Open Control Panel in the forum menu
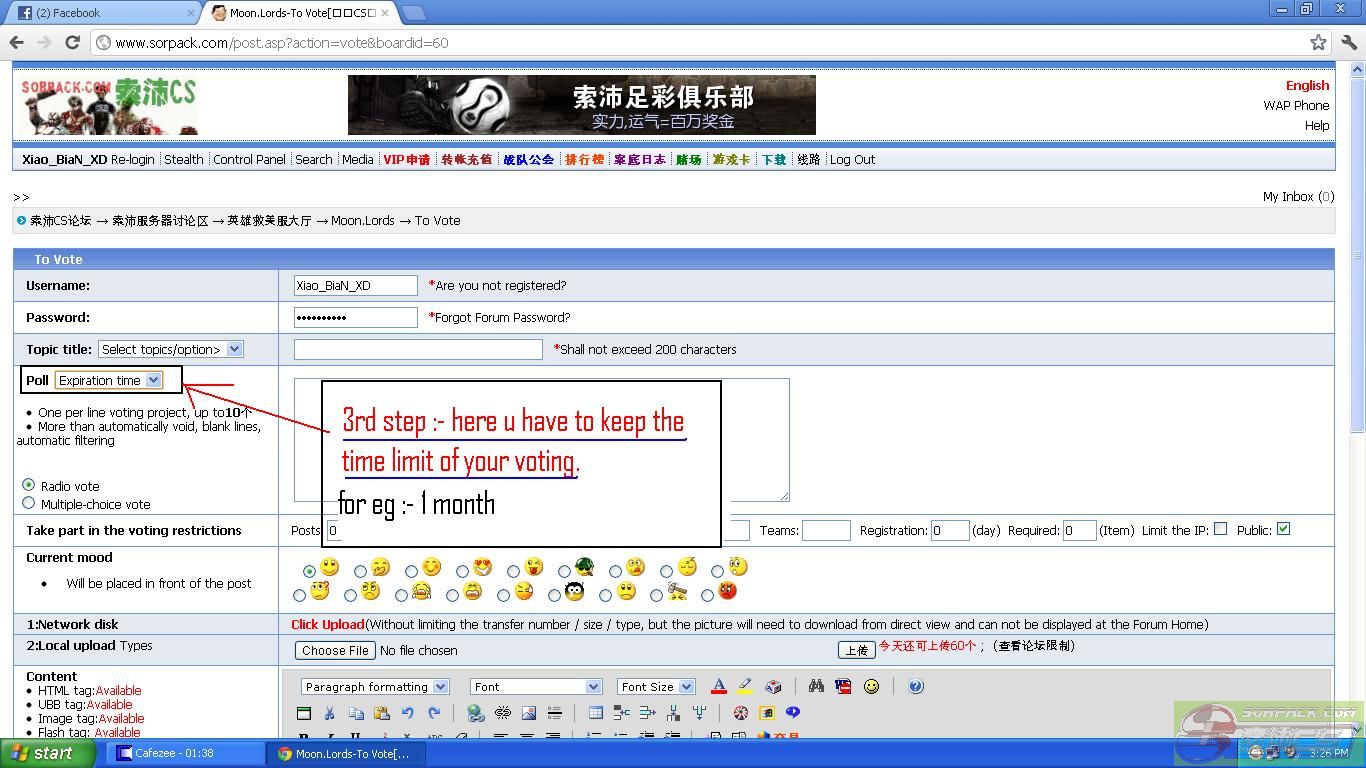 pyautogui.click(x=249, y=159)
